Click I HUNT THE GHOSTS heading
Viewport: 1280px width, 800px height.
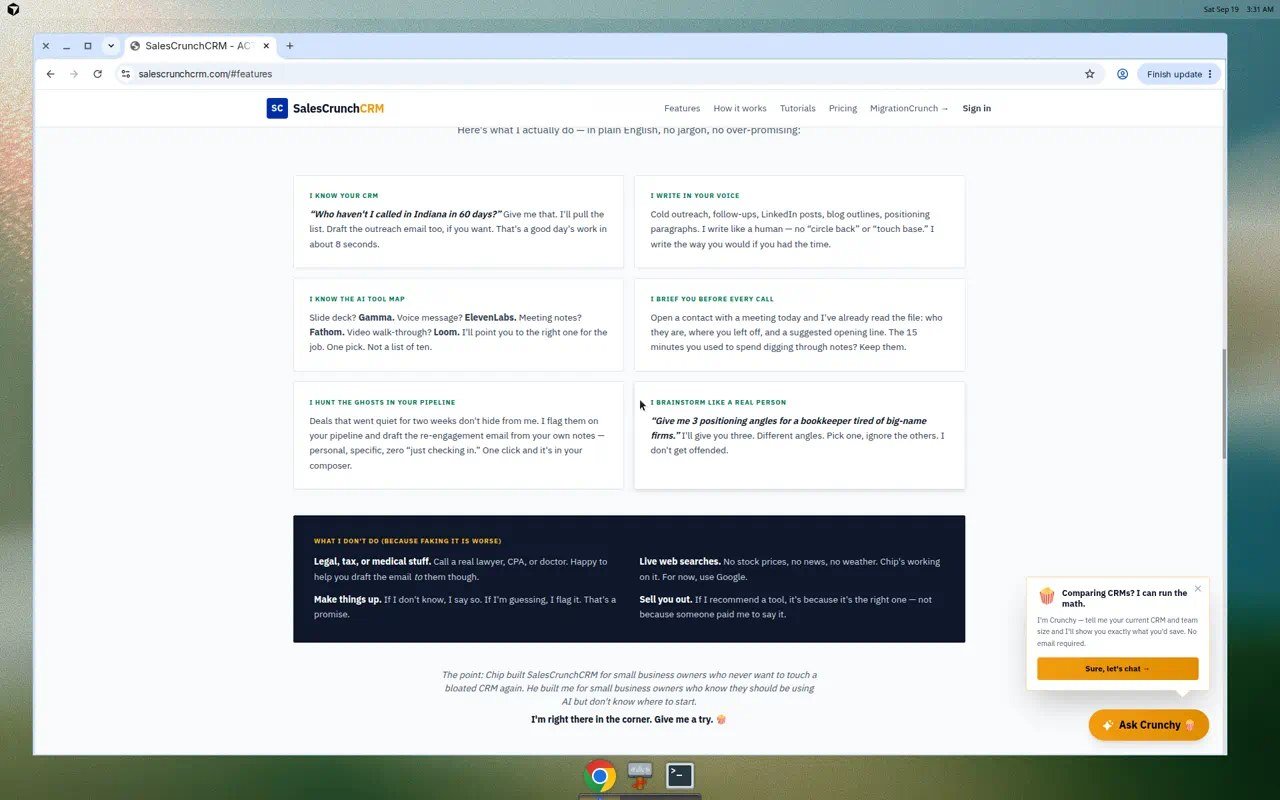tap(382, 402)
